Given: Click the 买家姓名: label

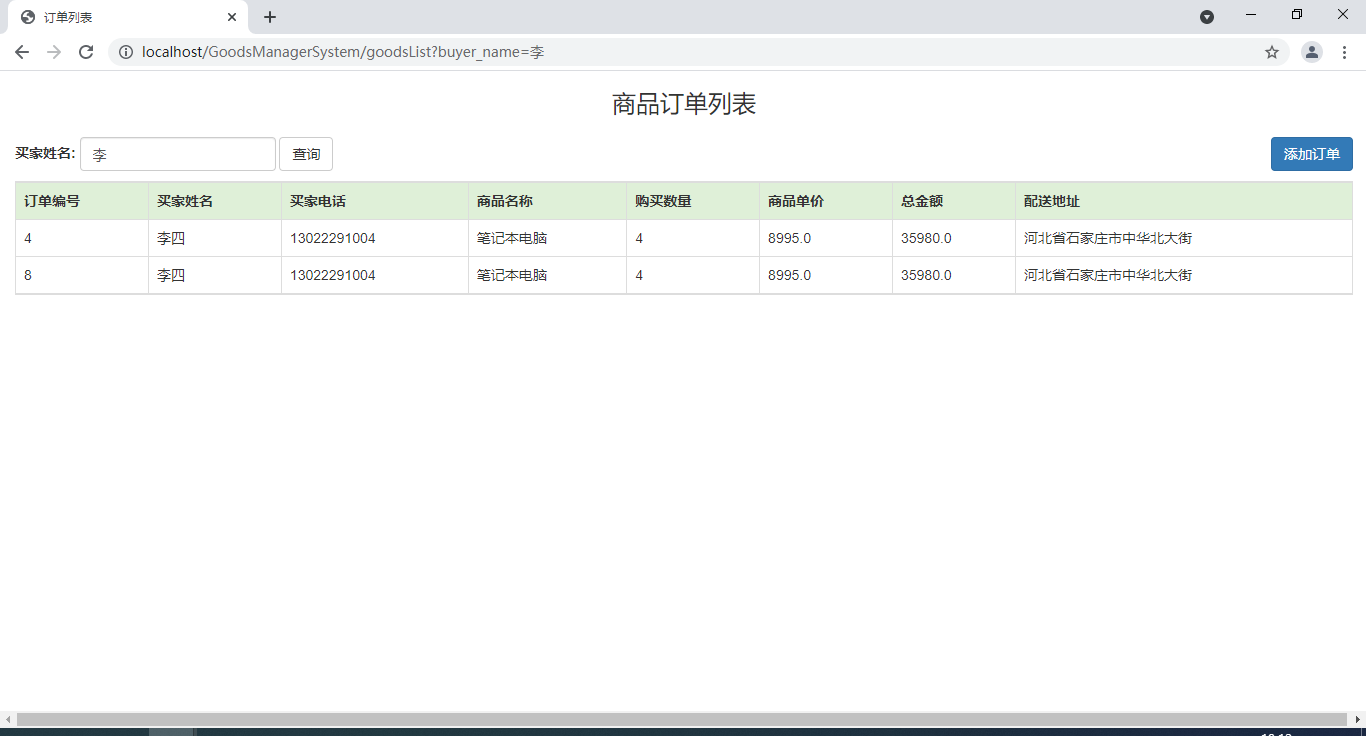Looking at the screenshot, I should click(x=45, y=153).
